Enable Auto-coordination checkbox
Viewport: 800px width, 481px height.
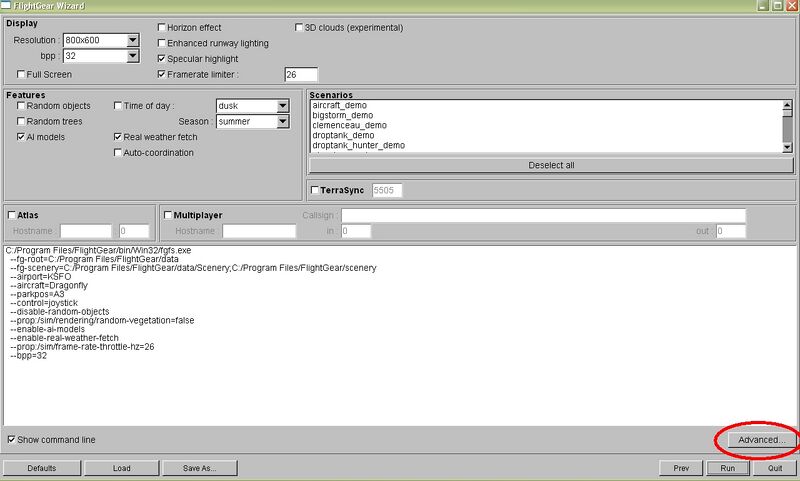click(118, 152)
